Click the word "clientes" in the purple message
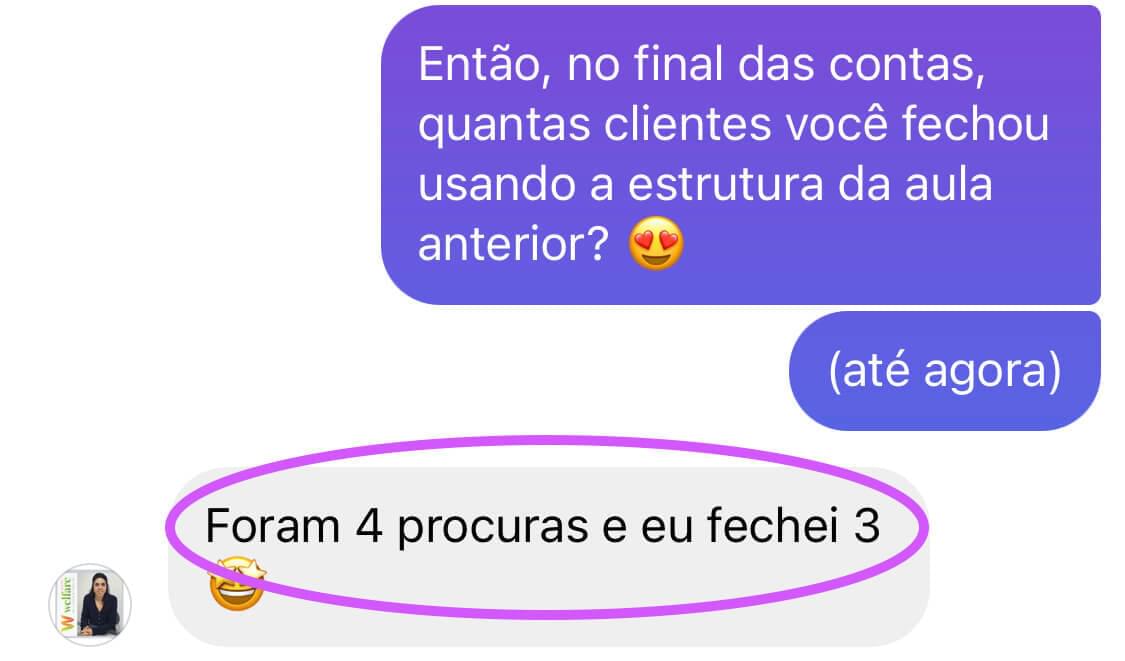 pyautogui.click(x=687, y=123)
